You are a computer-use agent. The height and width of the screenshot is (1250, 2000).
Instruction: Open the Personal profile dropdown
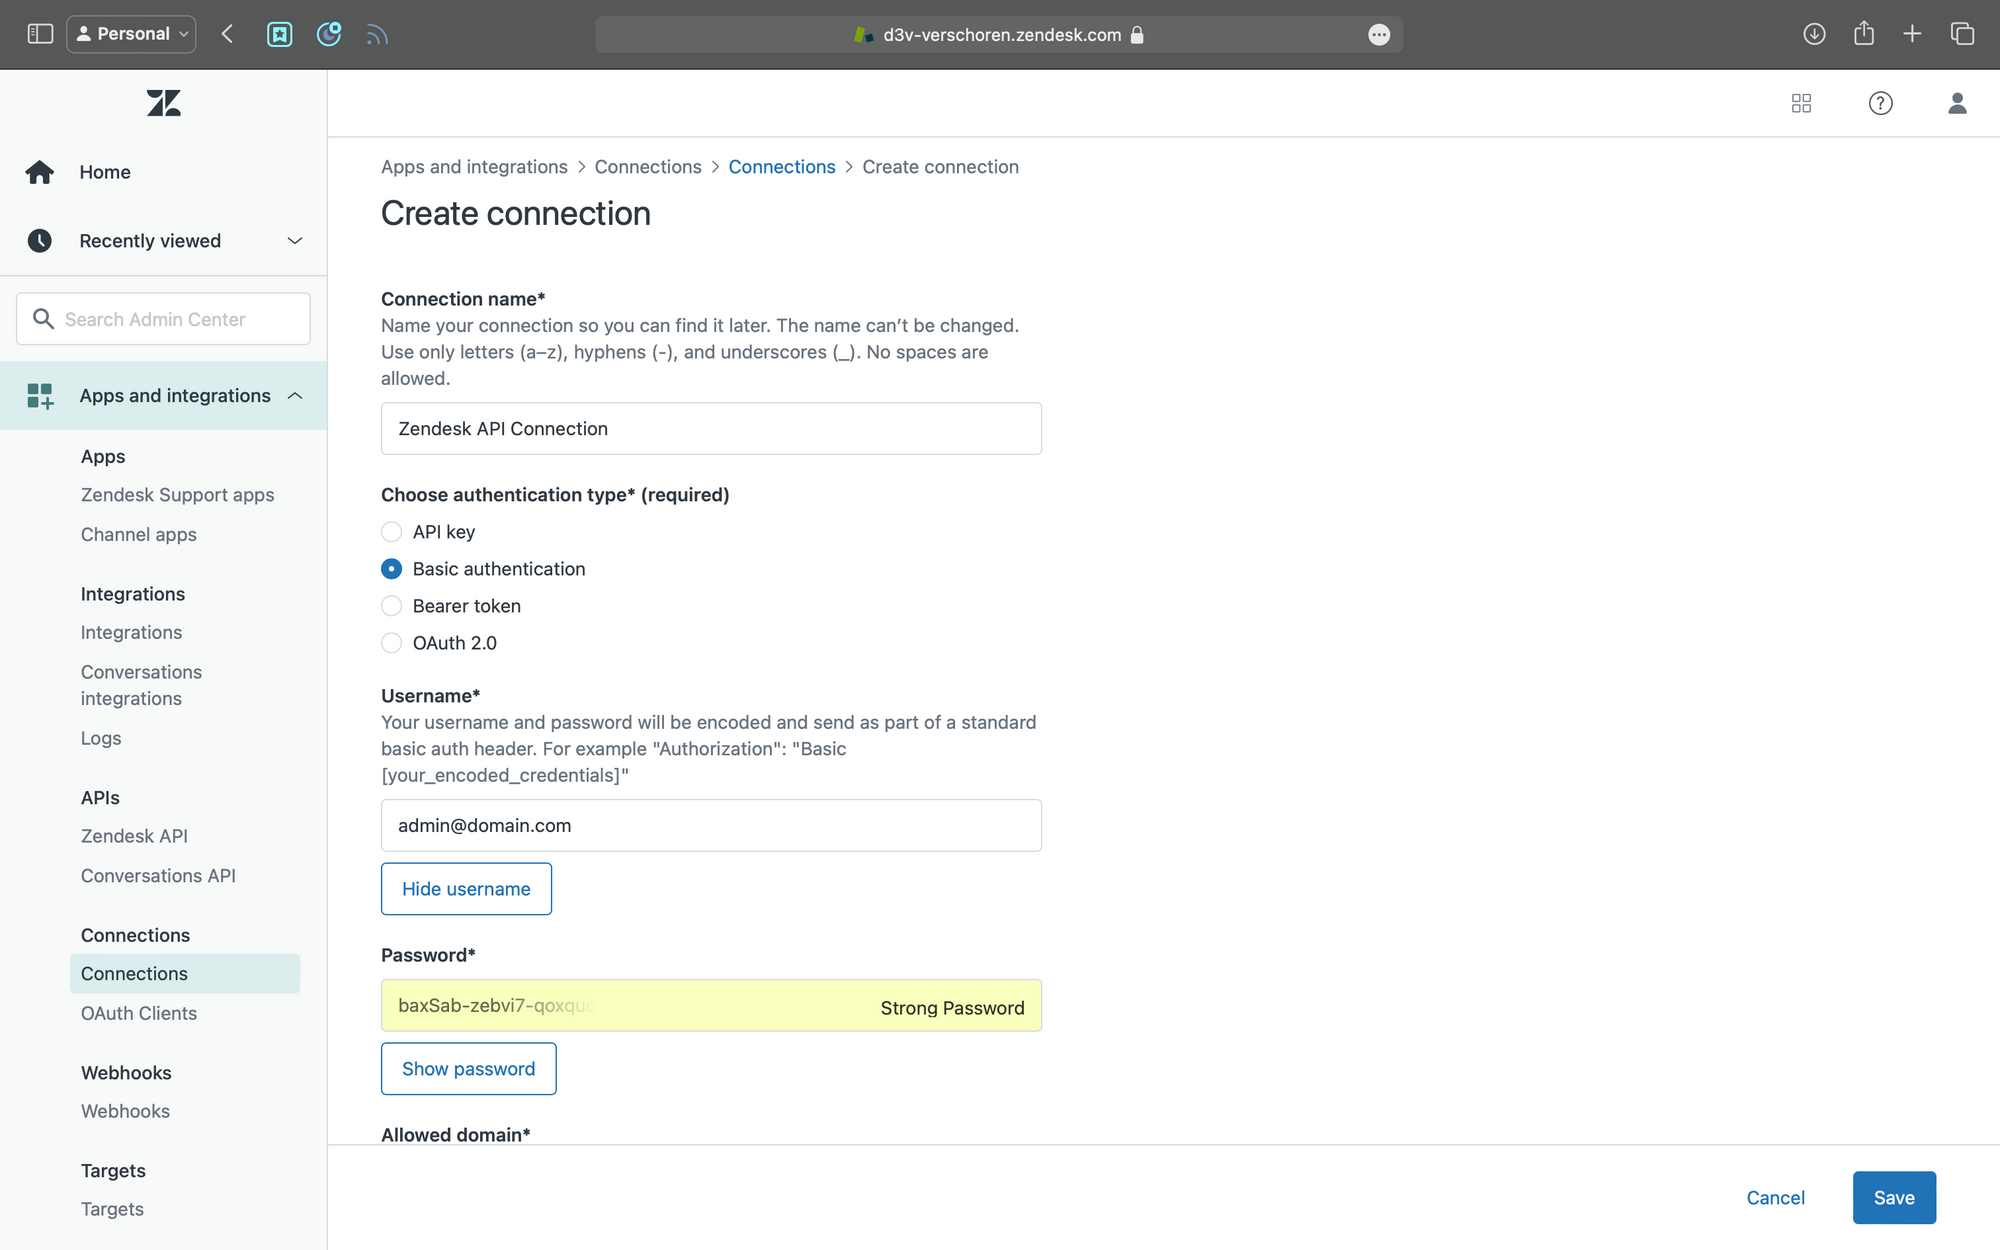(x=131, y=34)
